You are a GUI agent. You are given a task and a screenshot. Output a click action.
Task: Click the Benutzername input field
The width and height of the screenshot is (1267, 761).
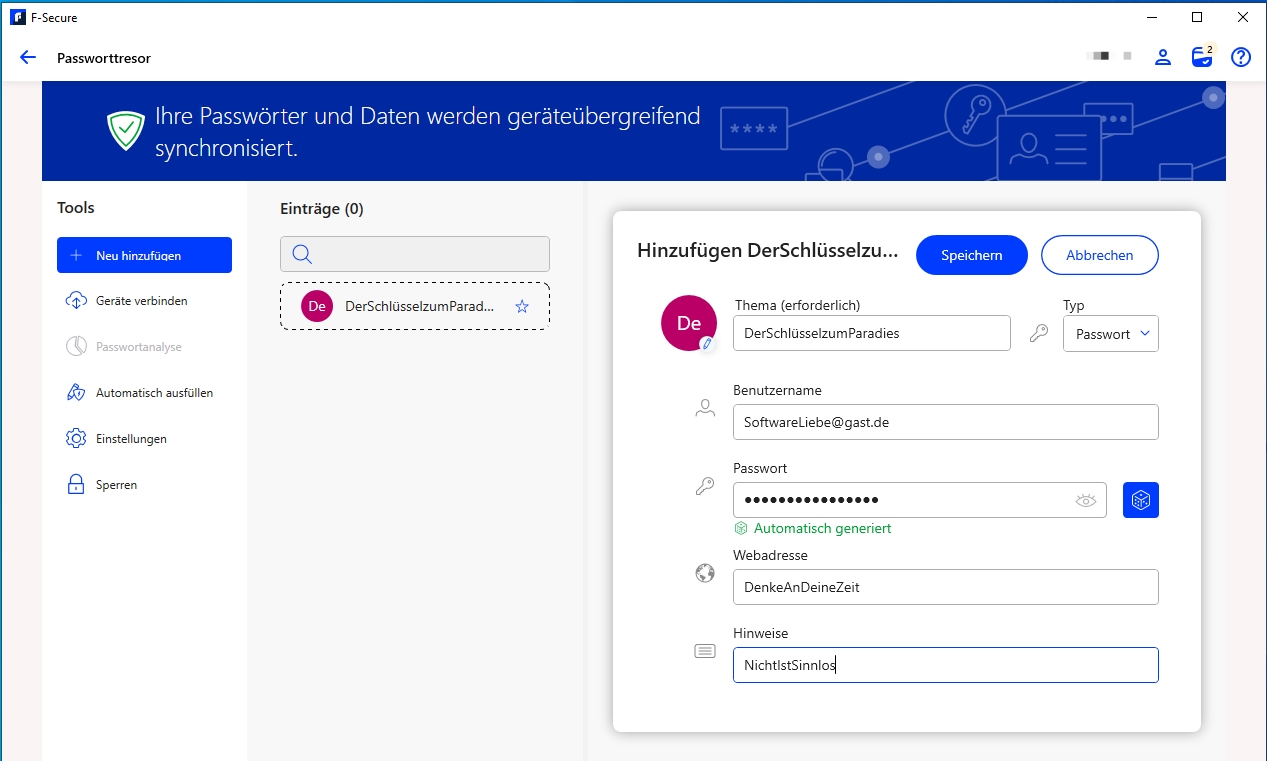945,422
